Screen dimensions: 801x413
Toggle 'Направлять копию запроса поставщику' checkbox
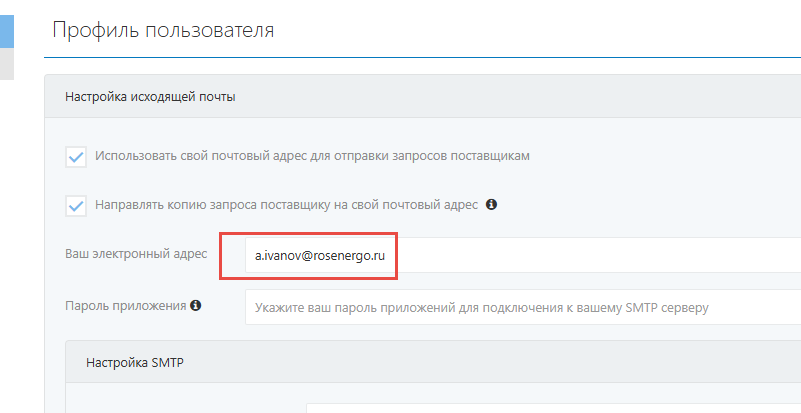click(x=76, y=206)
